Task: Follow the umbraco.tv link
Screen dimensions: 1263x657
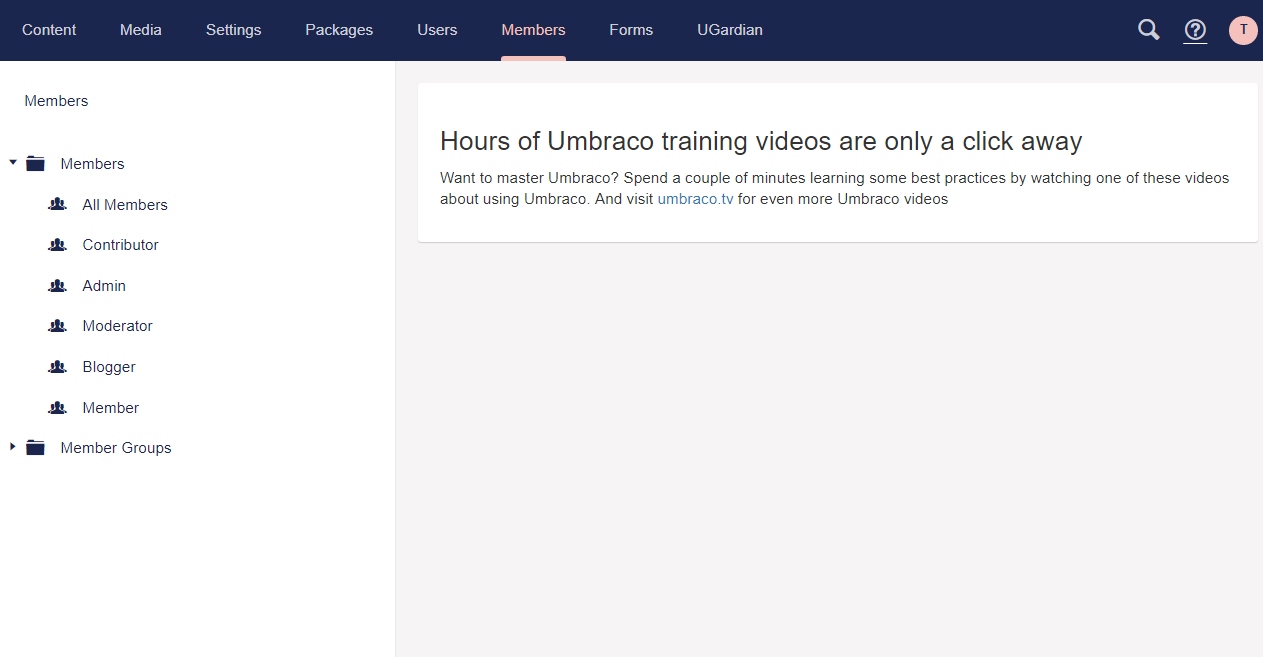Action: pyautogui.click(x=696, y=199)
